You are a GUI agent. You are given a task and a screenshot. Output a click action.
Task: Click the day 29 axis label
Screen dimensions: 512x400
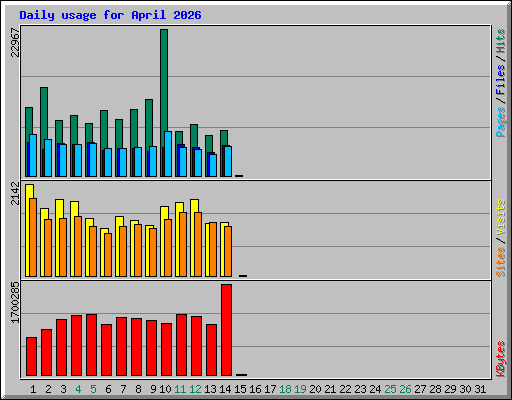(x=450, y=389)
